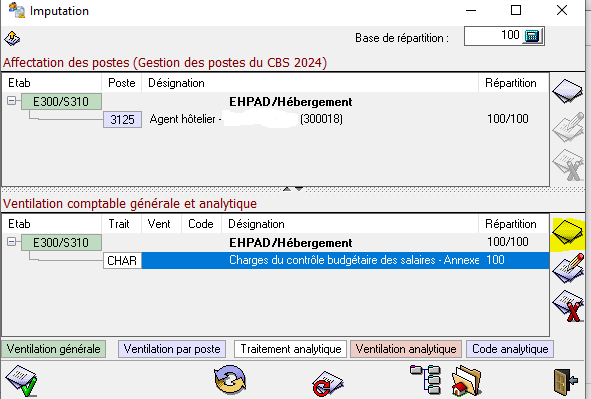The width and height of the screenshot is (591, 399).
Task: Click the 100/100 value on Agent hôtelier row
Action: (508, 119)
